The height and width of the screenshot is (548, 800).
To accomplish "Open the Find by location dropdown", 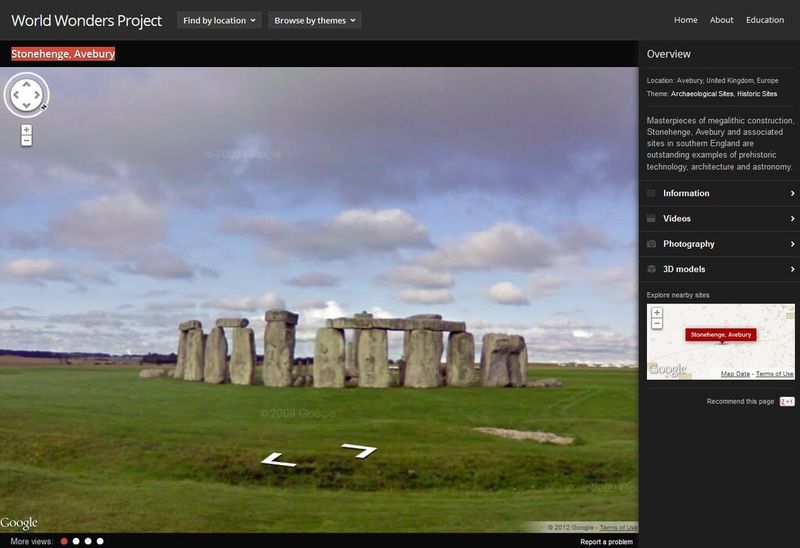I will (219, 20).
